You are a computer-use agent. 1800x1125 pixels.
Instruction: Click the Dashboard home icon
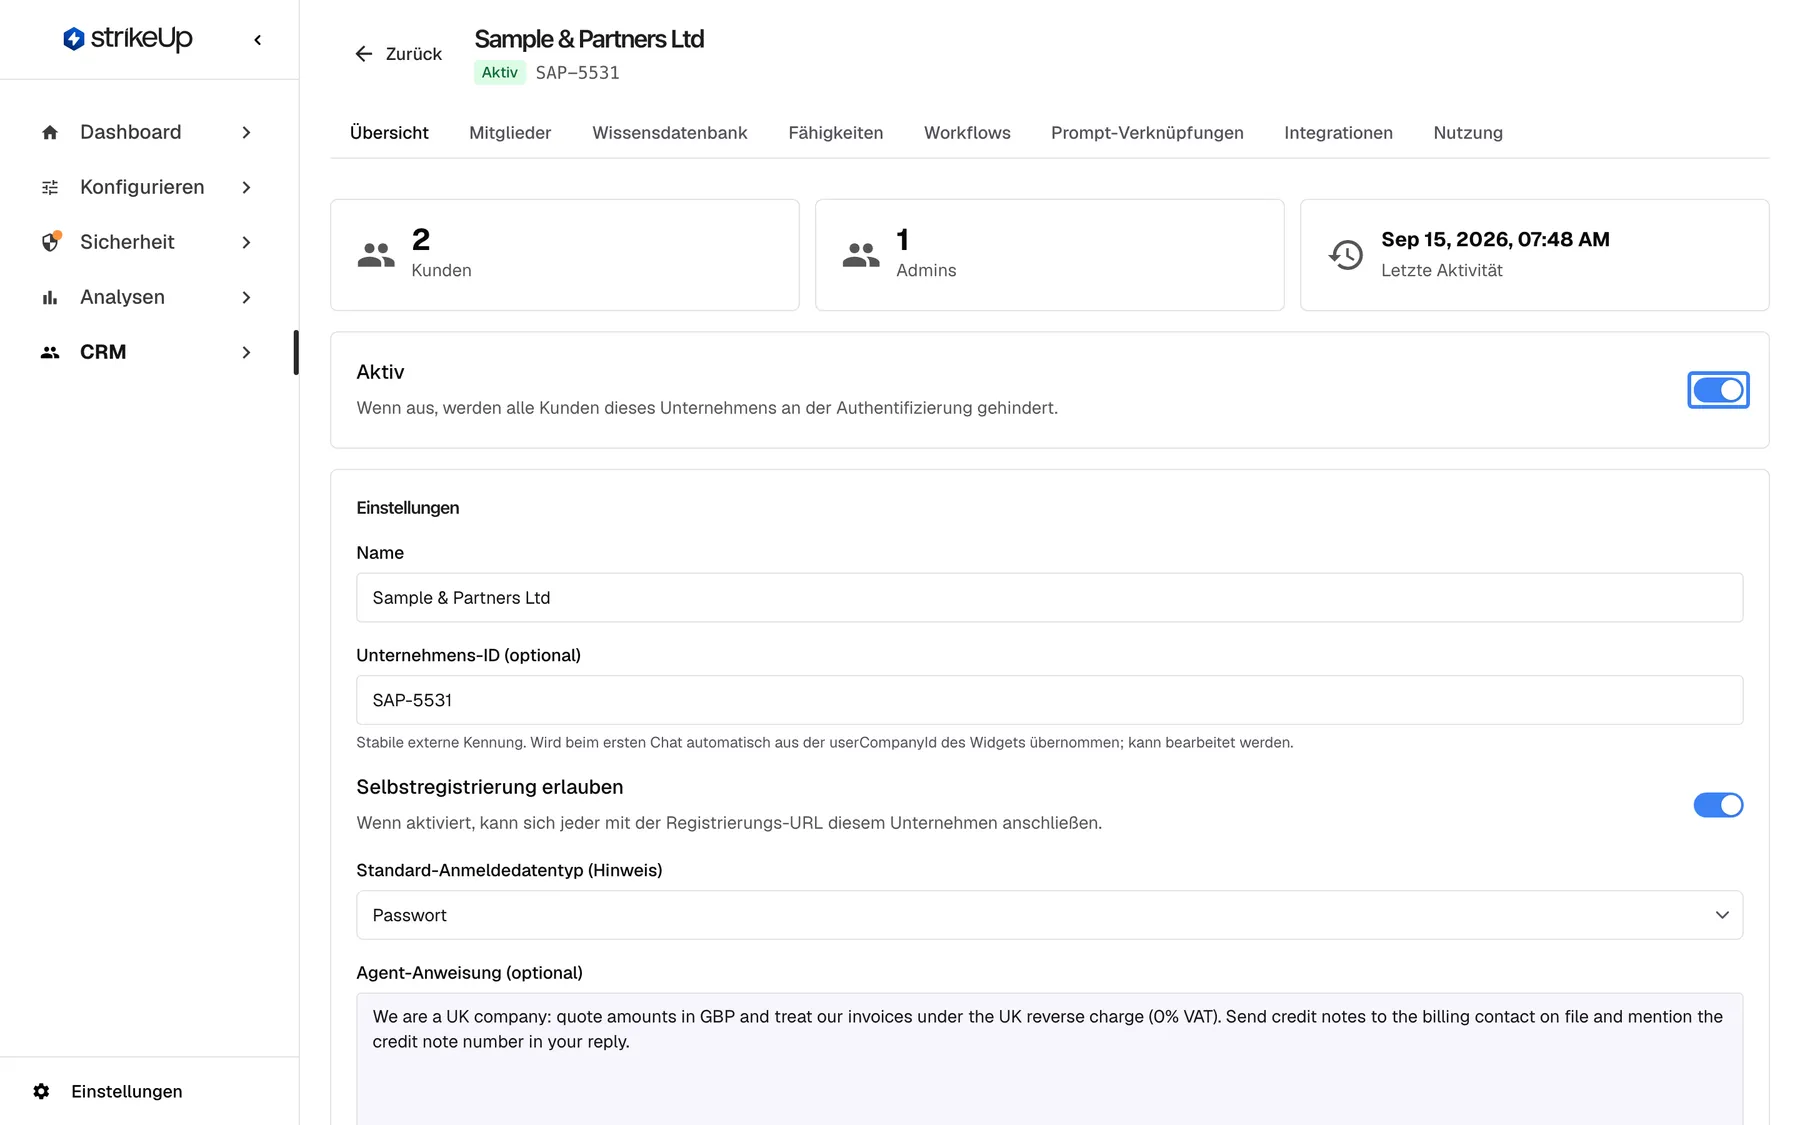[x=50, y=132]
